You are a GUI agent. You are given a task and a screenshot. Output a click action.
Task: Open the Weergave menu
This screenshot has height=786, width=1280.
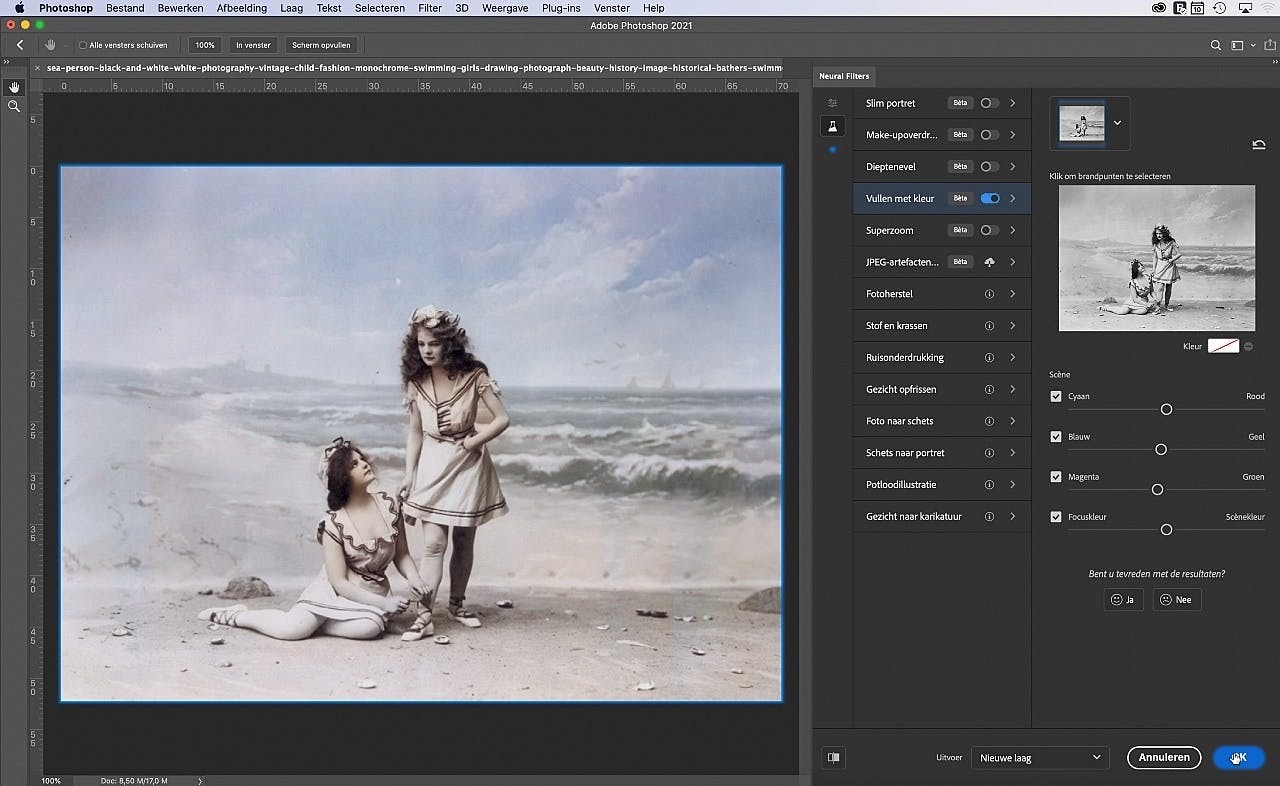click(503, 8)
